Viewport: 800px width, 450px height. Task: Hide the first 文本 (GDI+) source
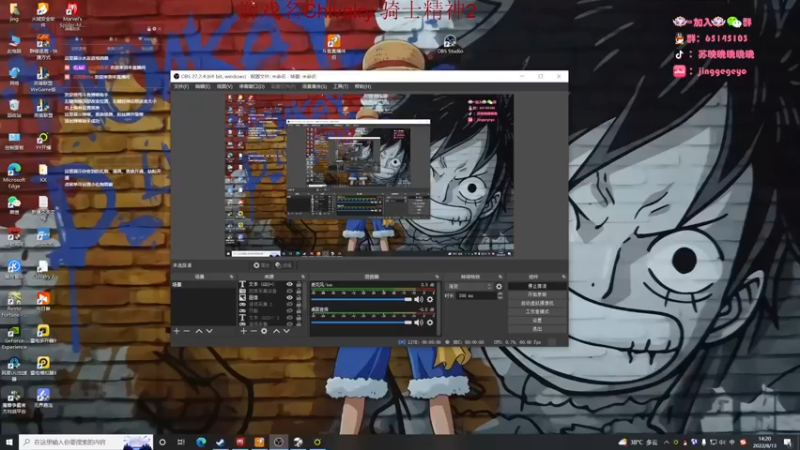point(289,284)
